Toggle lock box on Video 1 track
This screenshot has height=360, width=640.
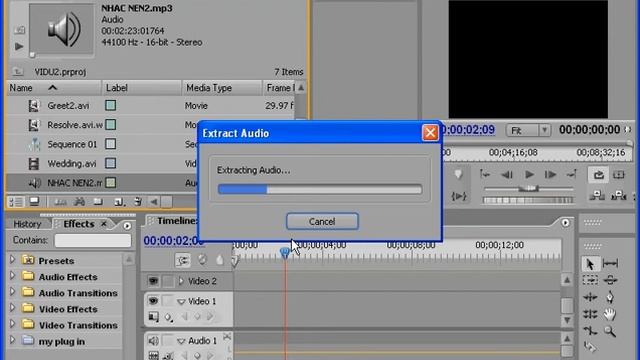point(168,301)
